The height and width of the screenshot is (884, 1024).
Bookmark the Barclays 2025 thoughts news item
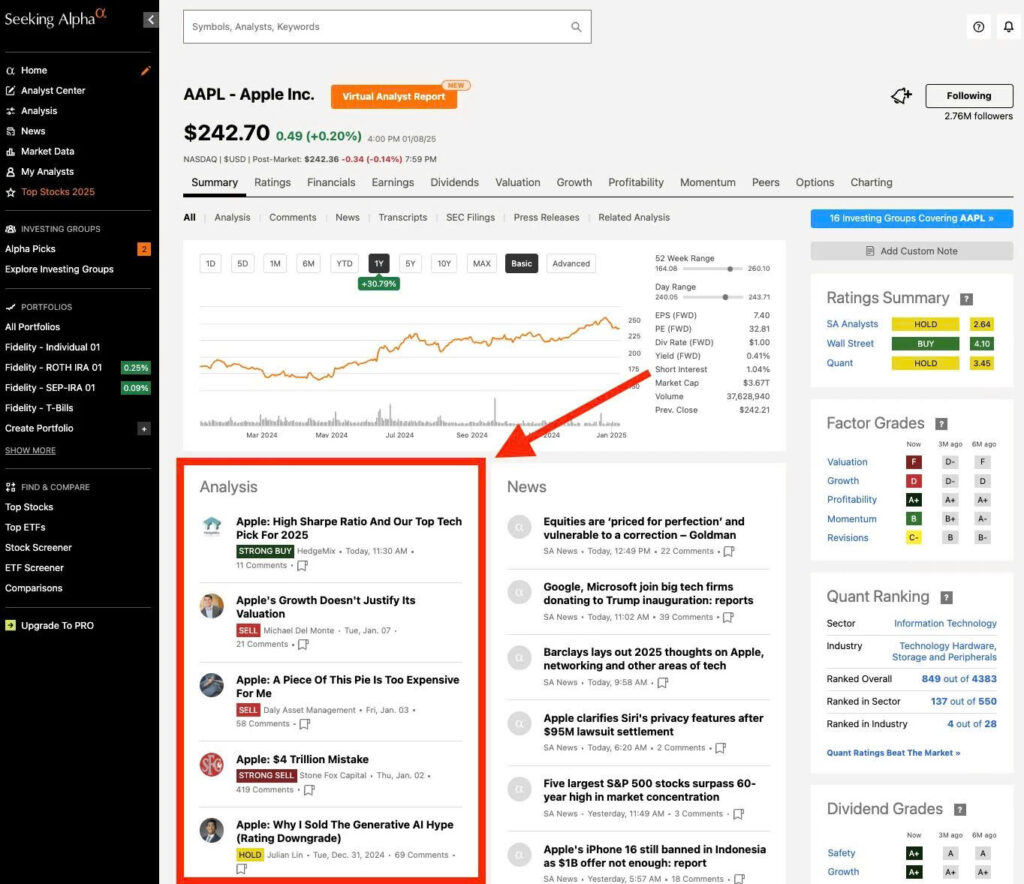tap(662, 683)
